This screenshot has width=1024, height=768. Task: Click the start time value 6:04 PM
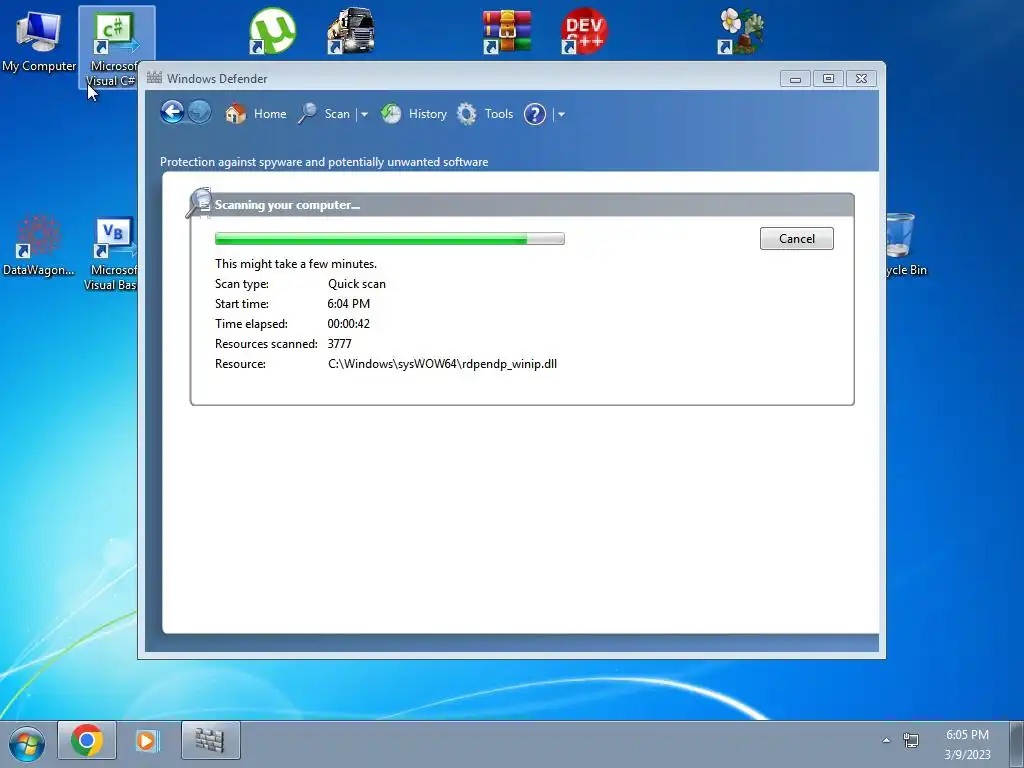pyautogui.click(x=348, y=304)
